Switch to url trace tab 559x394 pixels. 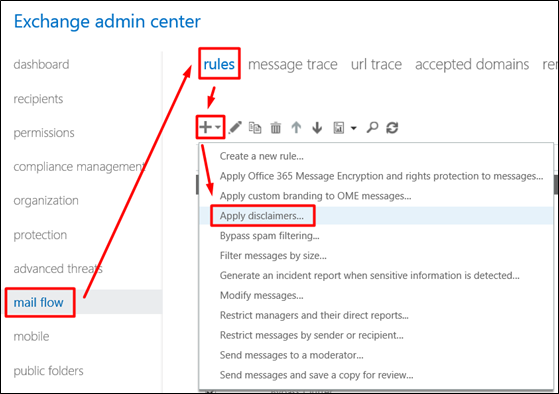click(x=376, y=65)
